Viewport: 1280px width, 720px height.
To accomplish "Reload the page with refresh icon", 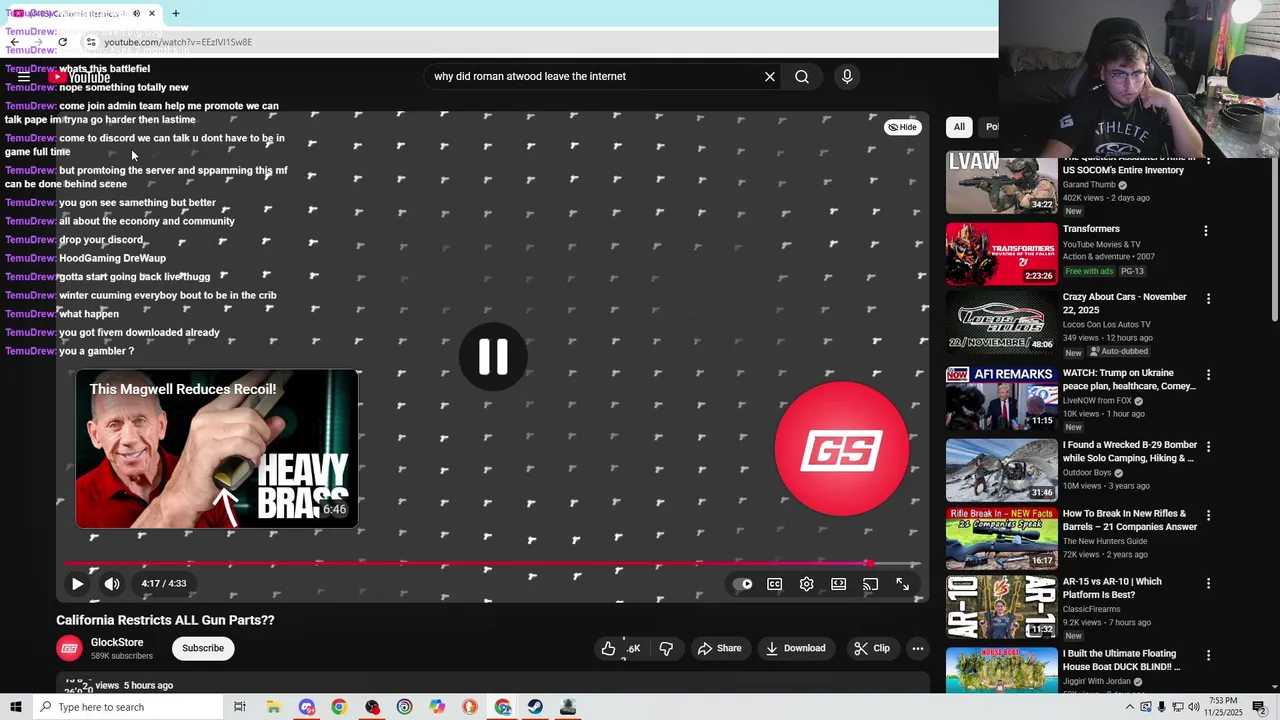I will 62,42.
